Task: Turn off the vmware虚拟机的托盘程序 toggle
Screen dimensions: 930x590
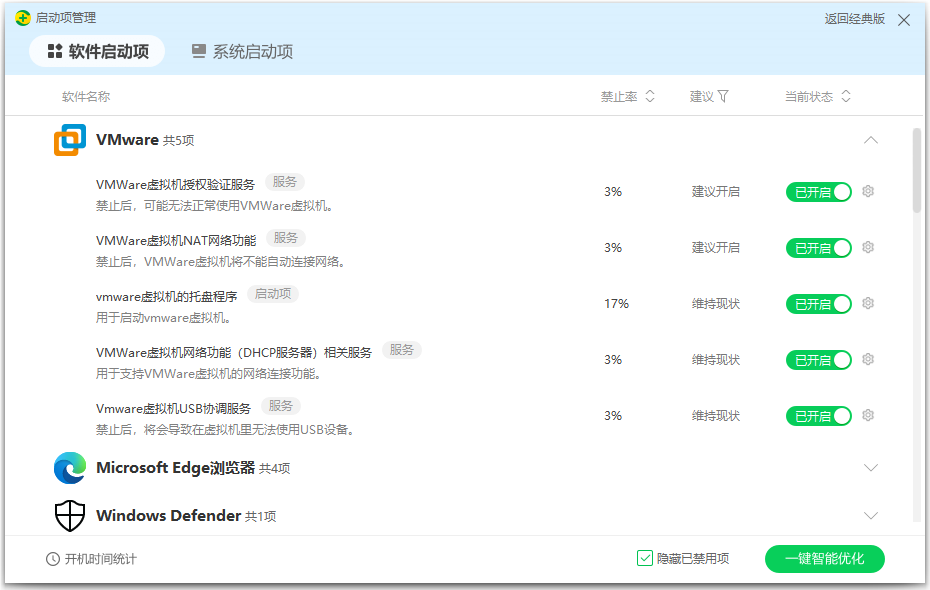Action: click(819, 303)
